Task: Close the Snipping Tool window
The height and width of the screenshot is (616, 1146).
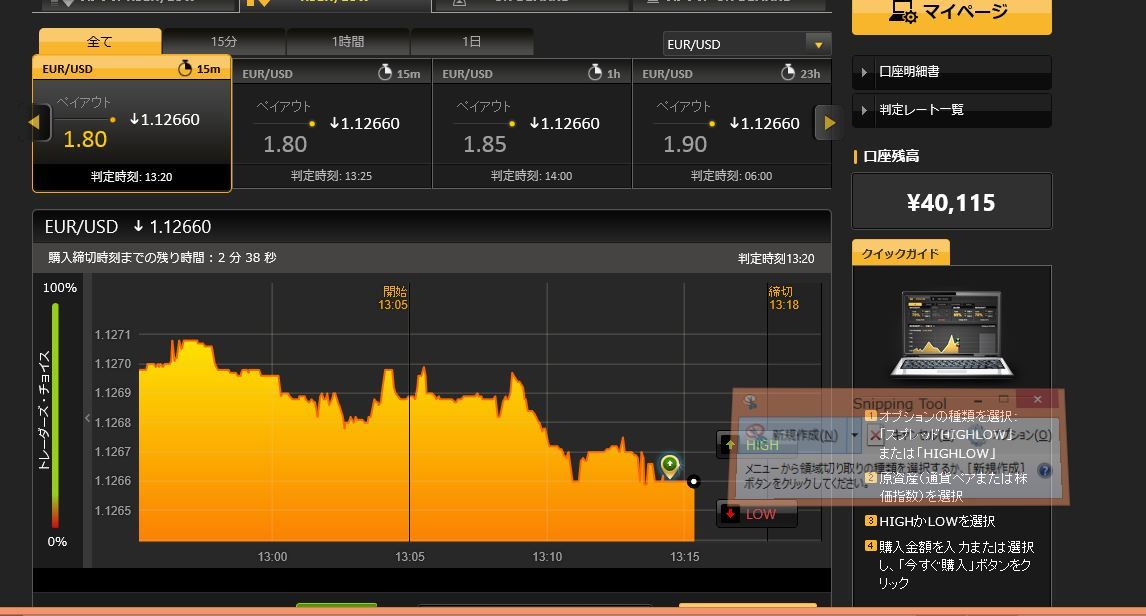Action: click(1037, 399)
